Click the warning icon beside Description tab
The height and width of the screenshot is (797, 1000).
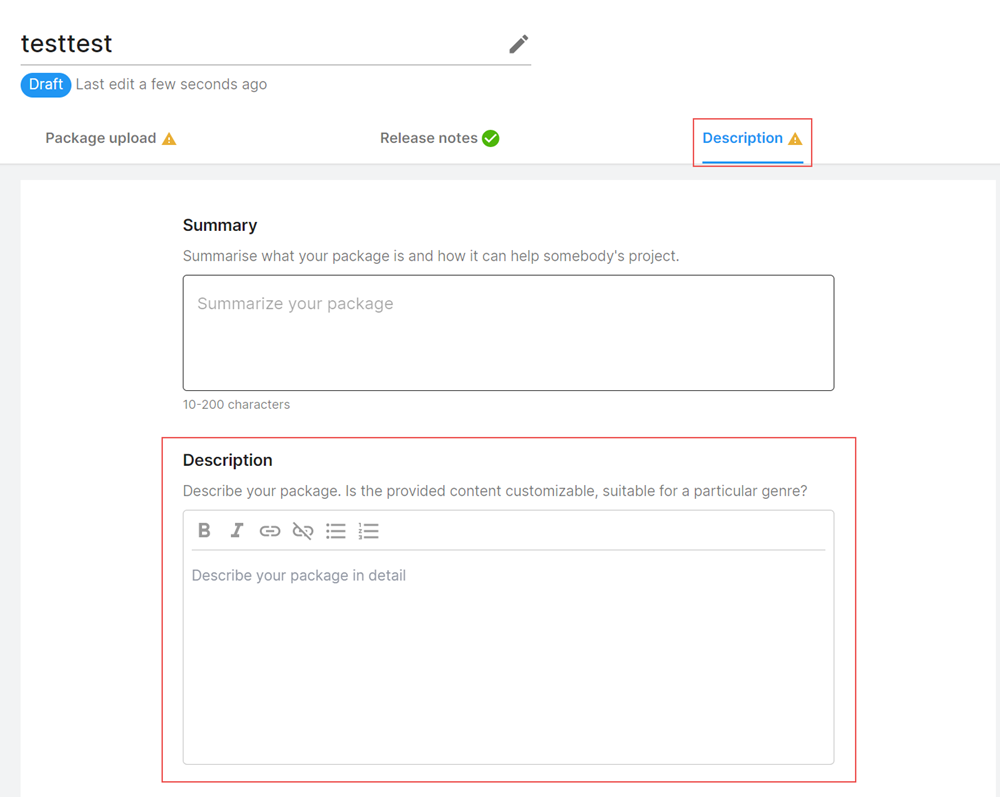(x=795, y=139)
